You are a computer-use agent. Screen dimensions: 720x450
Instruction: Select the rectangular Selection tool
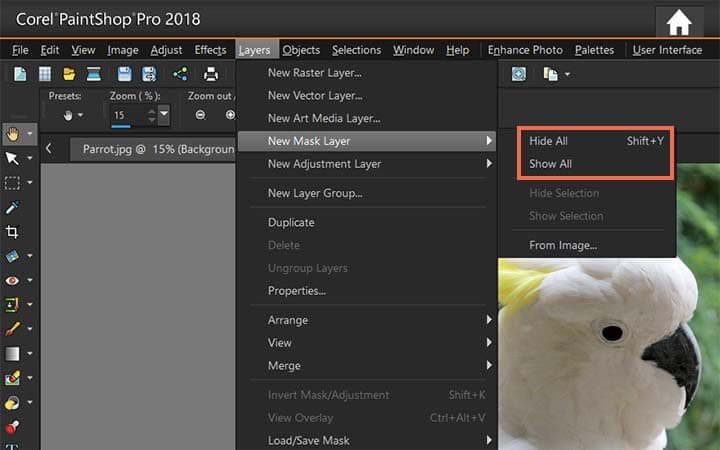pos(12,183)
